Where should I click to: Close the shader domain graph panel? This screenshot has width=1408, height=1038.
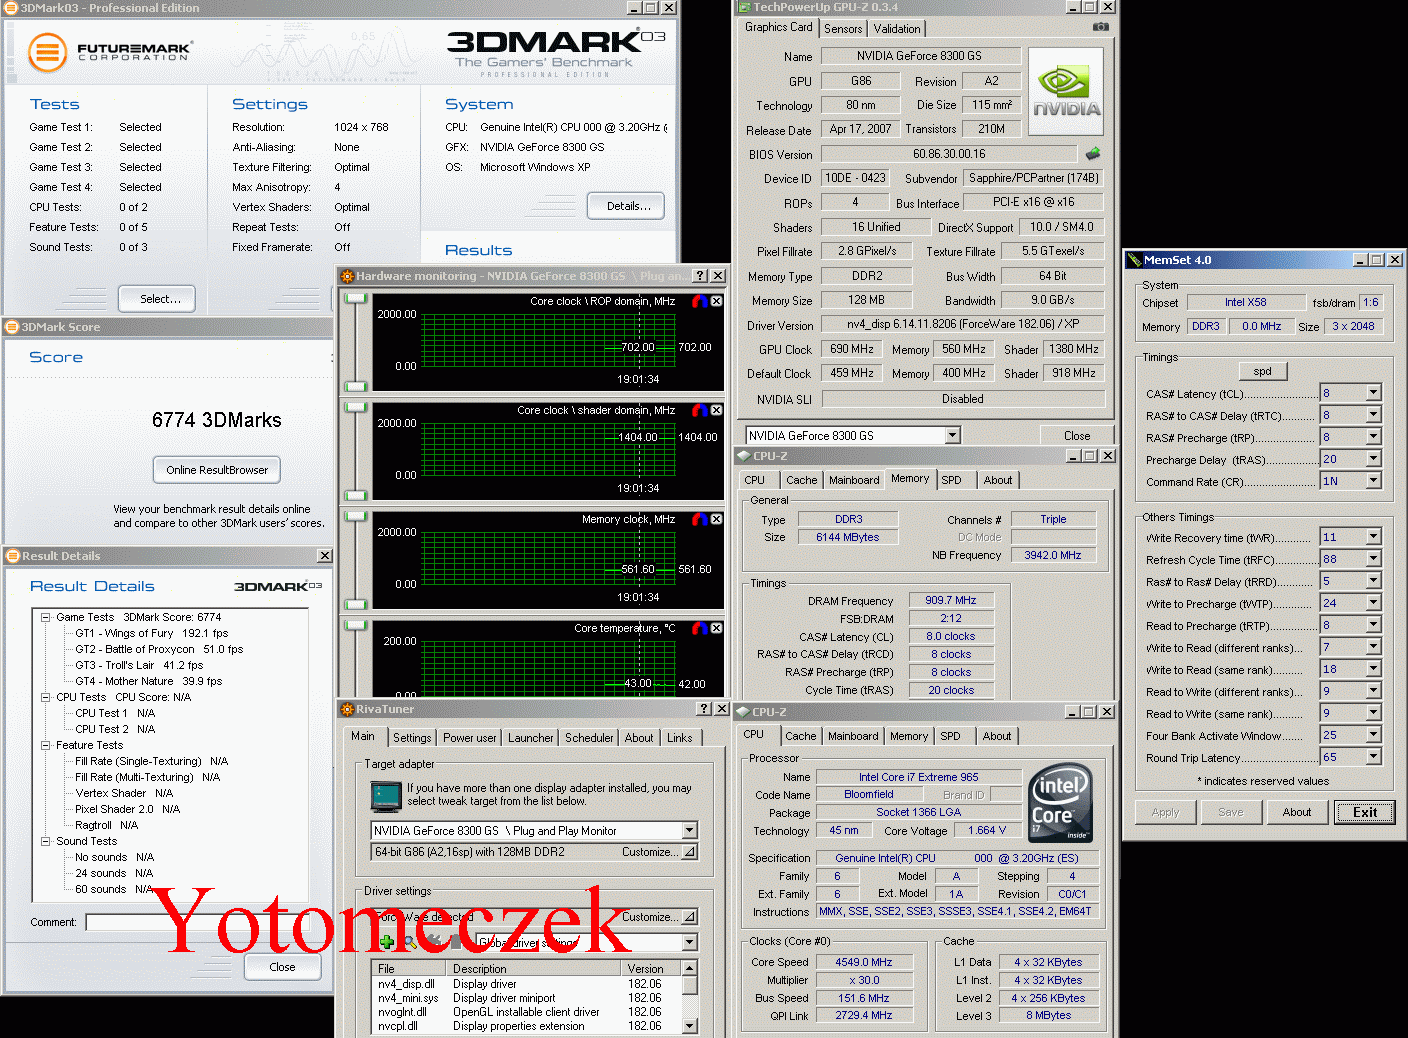click(x=716, y=410)
